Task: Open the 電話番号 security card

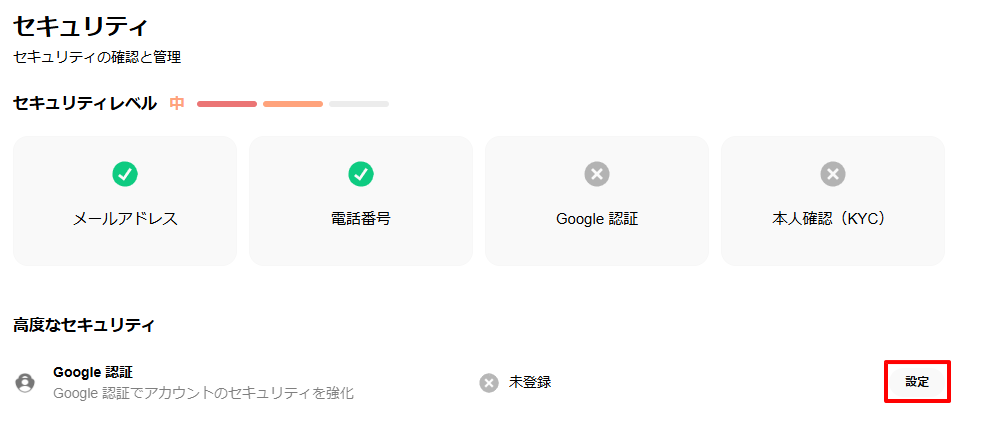Action: (x=361, y=201)
